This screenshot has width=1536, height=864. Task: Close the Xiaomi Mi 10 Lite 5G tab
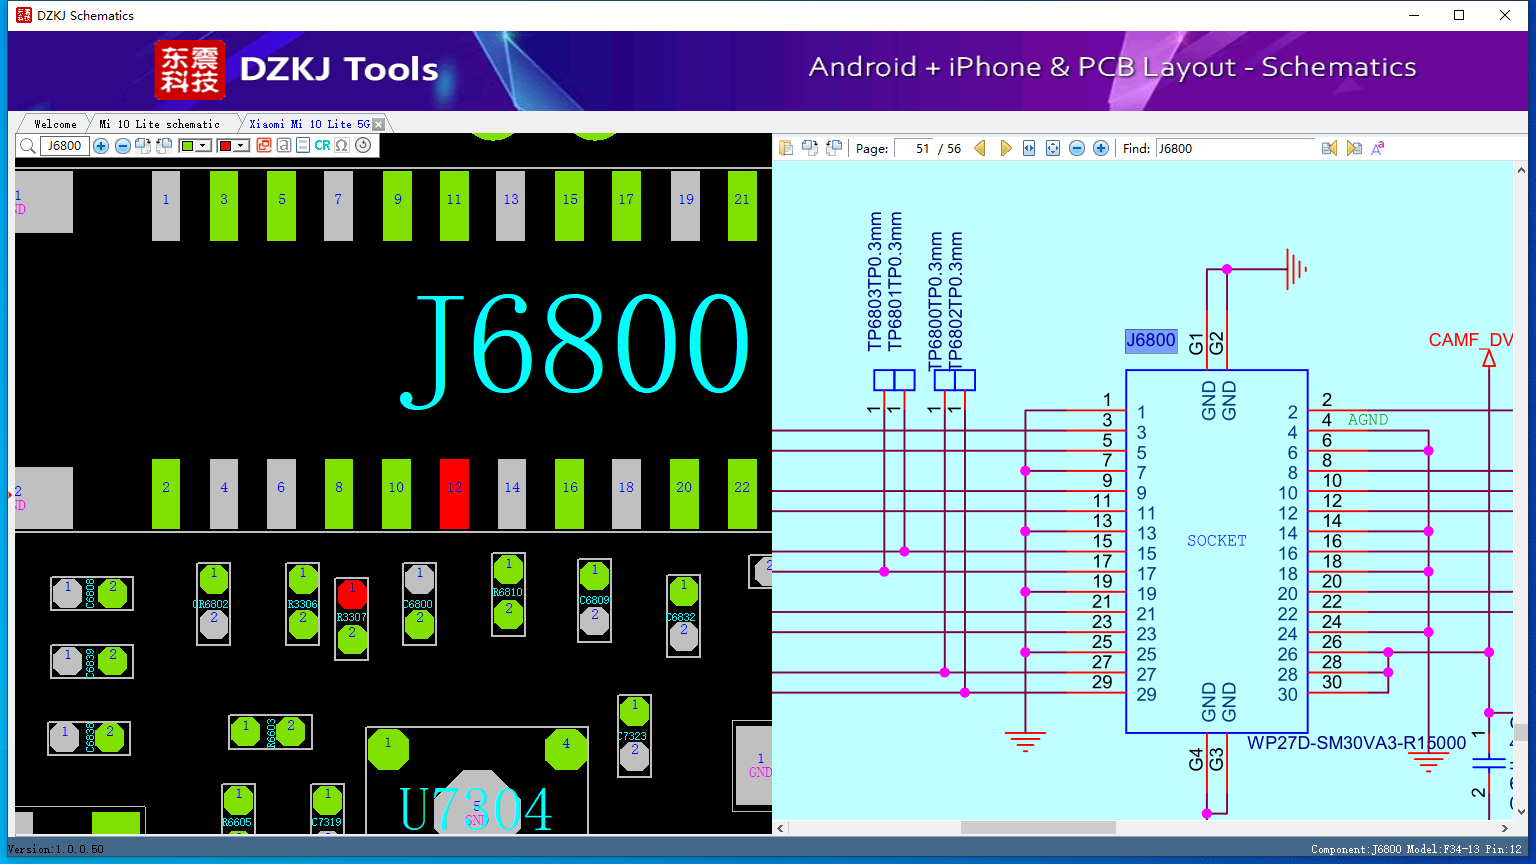click(378, 124)
